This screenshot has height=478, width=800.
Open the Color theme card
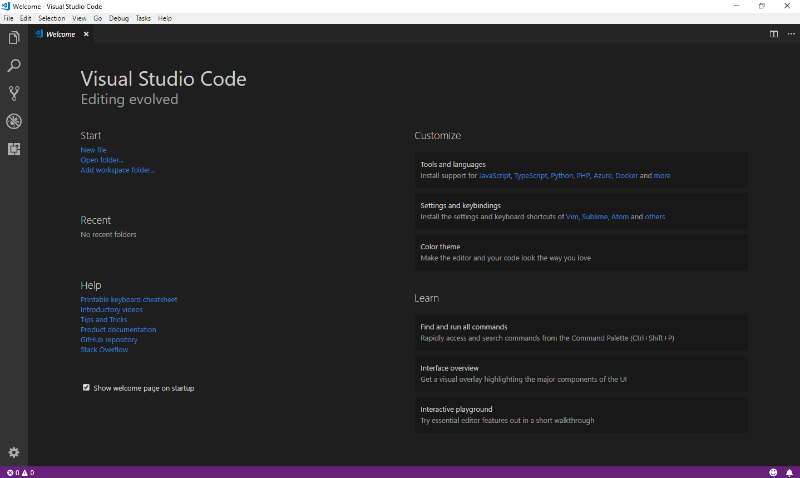[581, 252]
